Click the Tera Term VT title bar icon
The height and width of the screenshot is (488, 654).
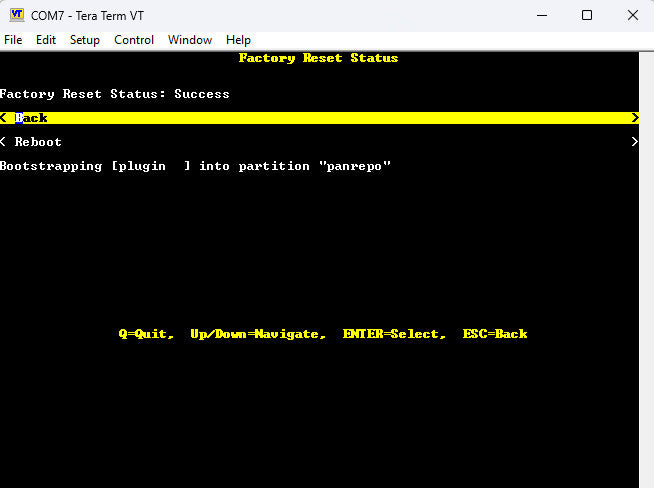(x=17, y=15)
